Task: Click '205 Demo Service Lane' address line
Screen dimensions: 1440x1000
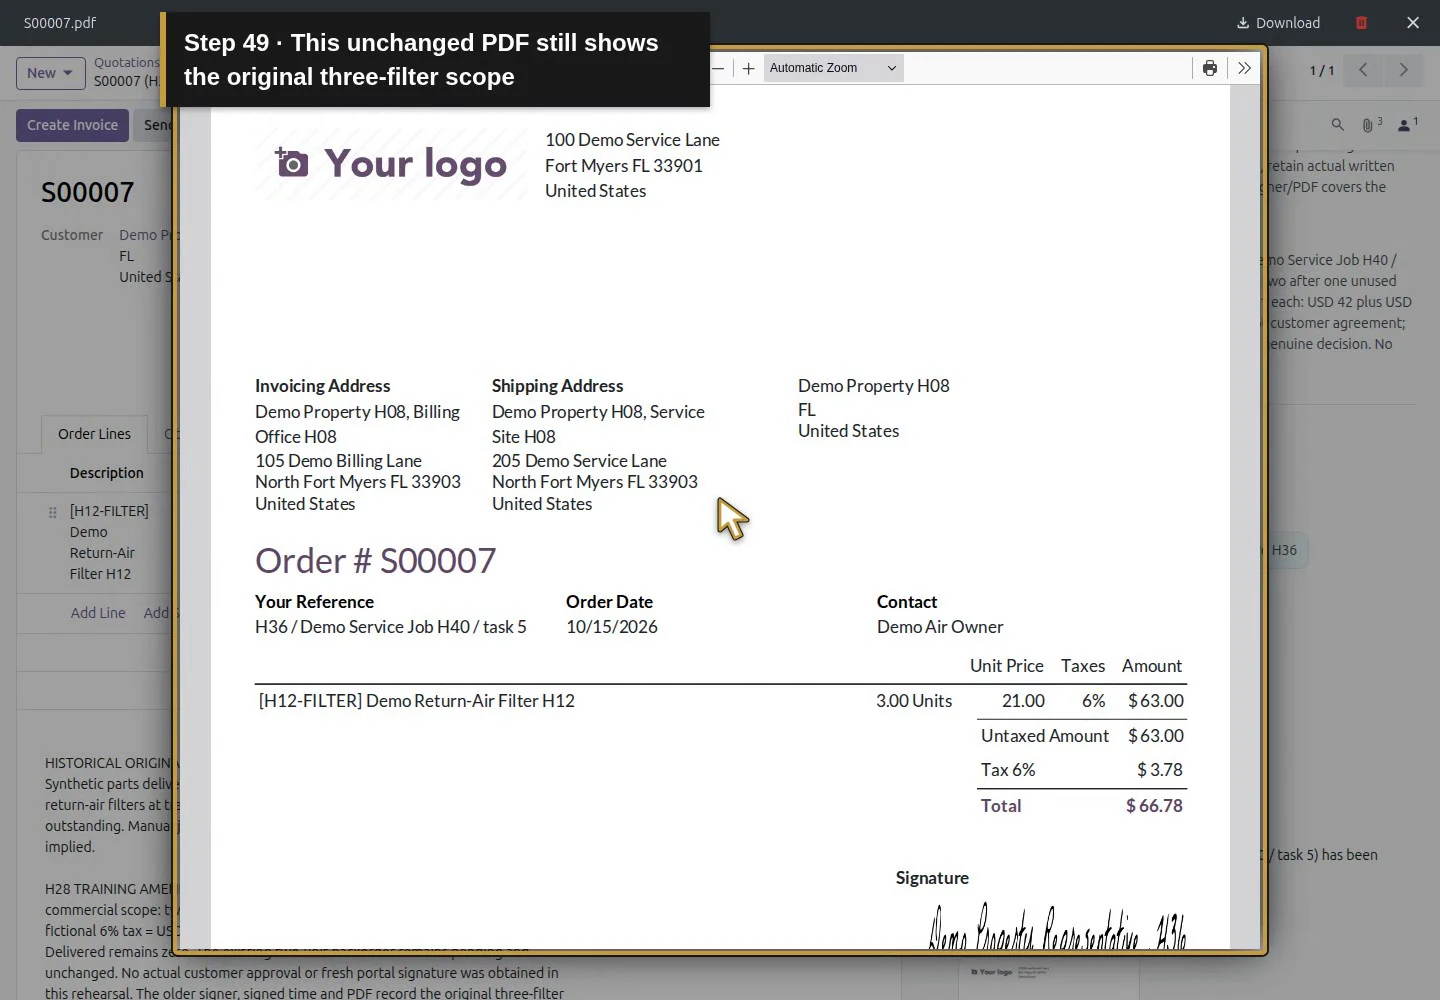Action: coord(579,461)
